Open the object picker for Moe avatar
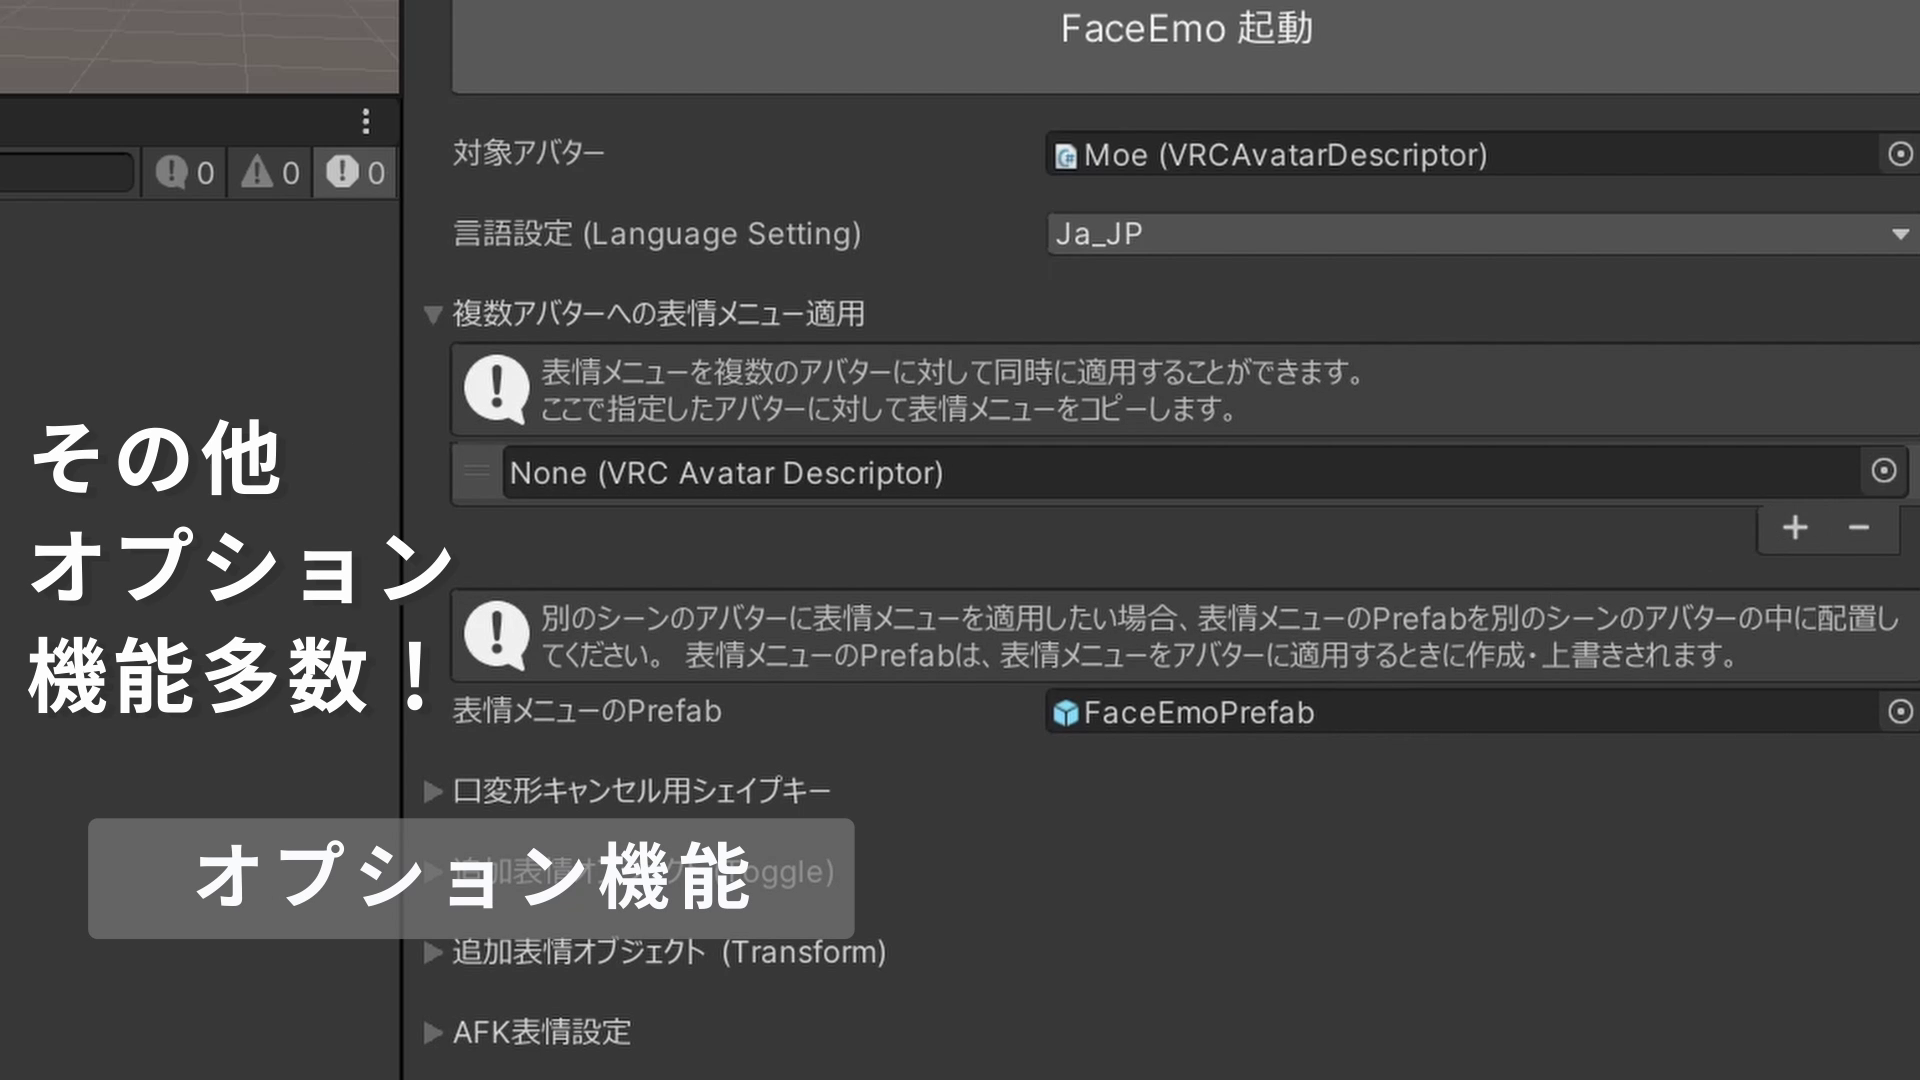Image resolution: width=1920 pixels, height=1080 pixels. click(1898, 155)
